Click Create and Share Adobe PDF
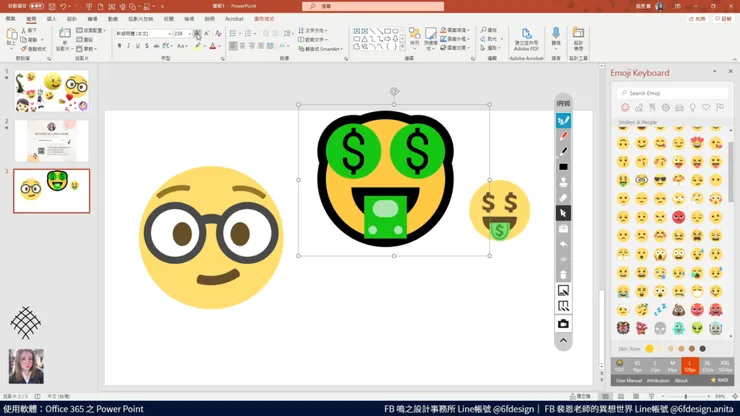The height and width of the screenshot is (416, 740). click(526, 40)
